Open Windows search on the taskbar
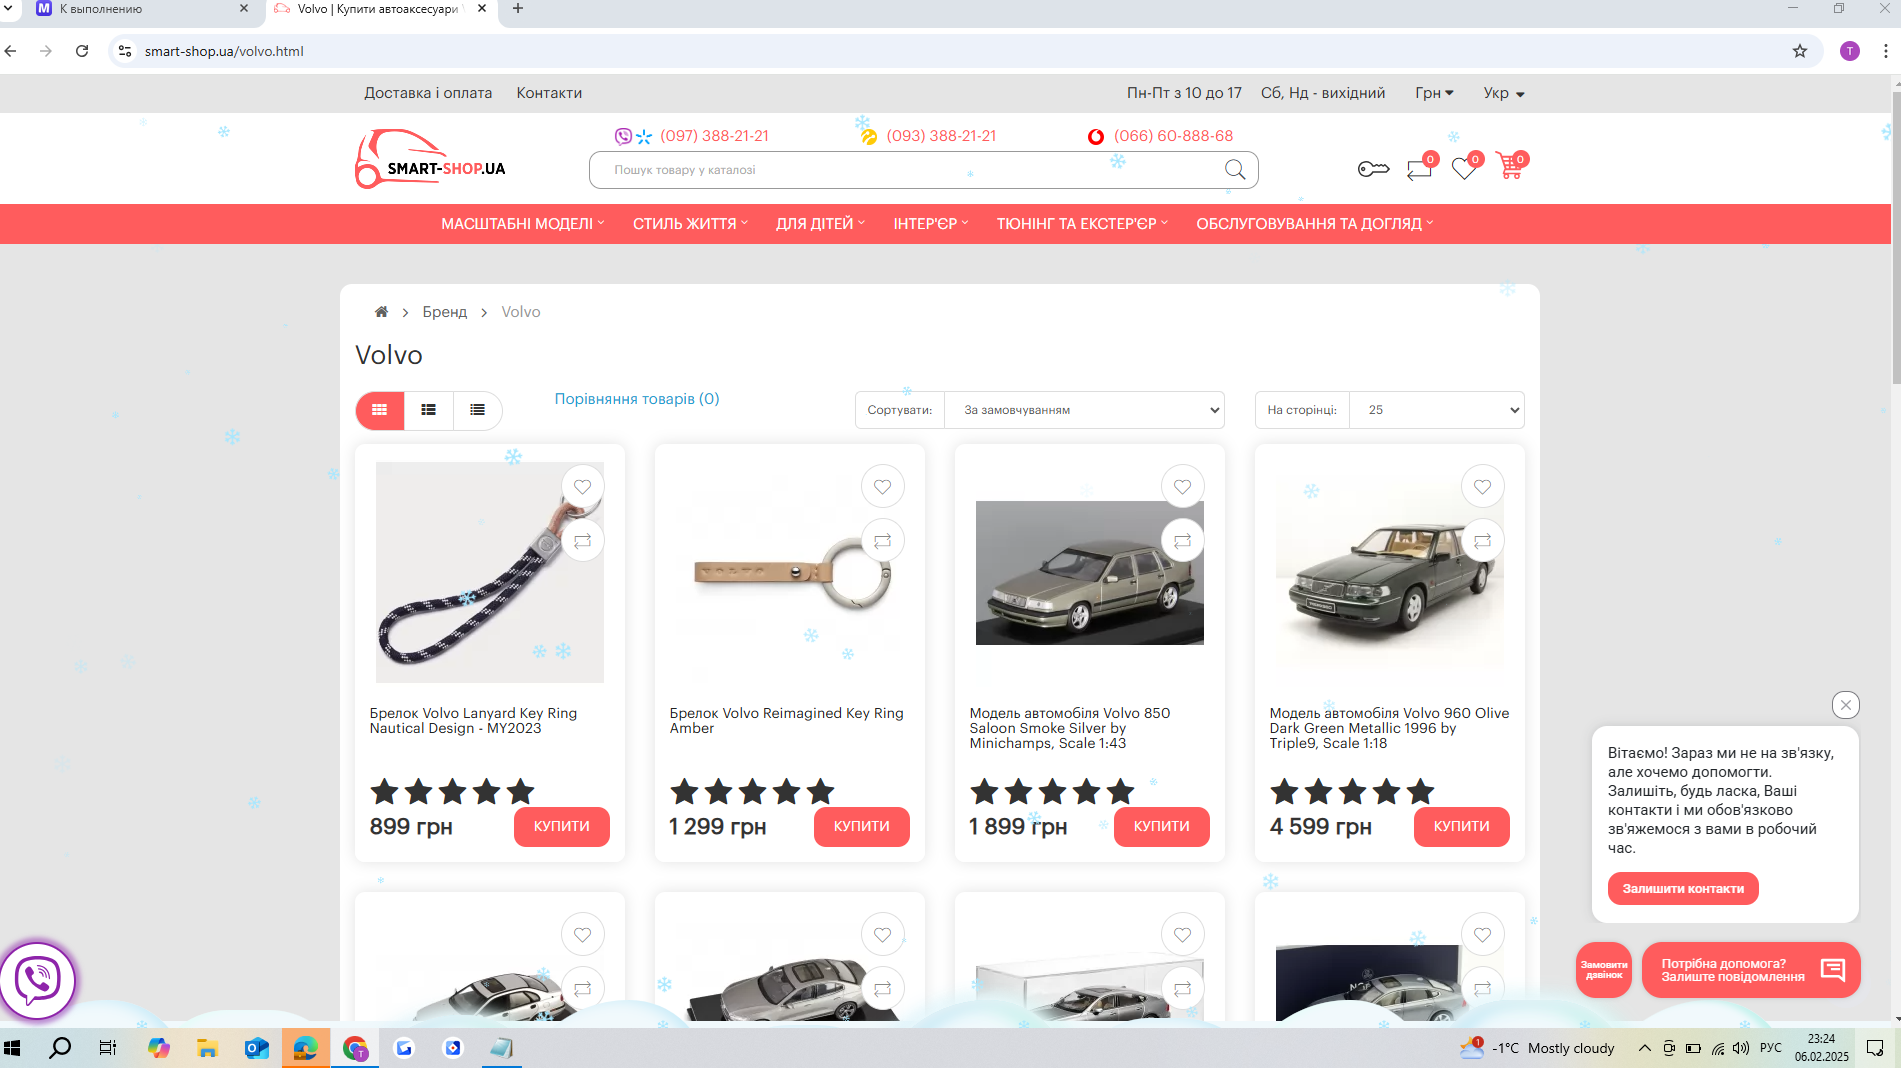 click(60, 1048)
